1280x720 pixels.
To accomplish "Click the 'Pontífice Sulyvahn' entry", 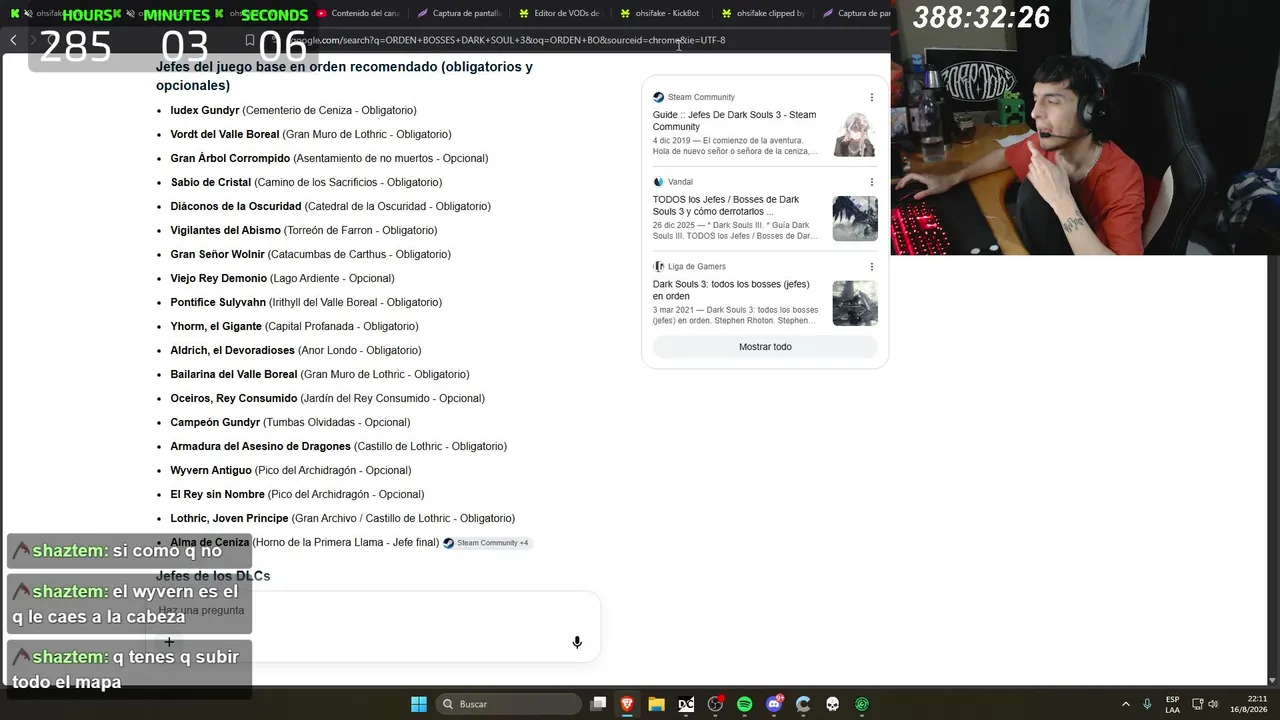I will pyautogui.click(x=218, y=302).
